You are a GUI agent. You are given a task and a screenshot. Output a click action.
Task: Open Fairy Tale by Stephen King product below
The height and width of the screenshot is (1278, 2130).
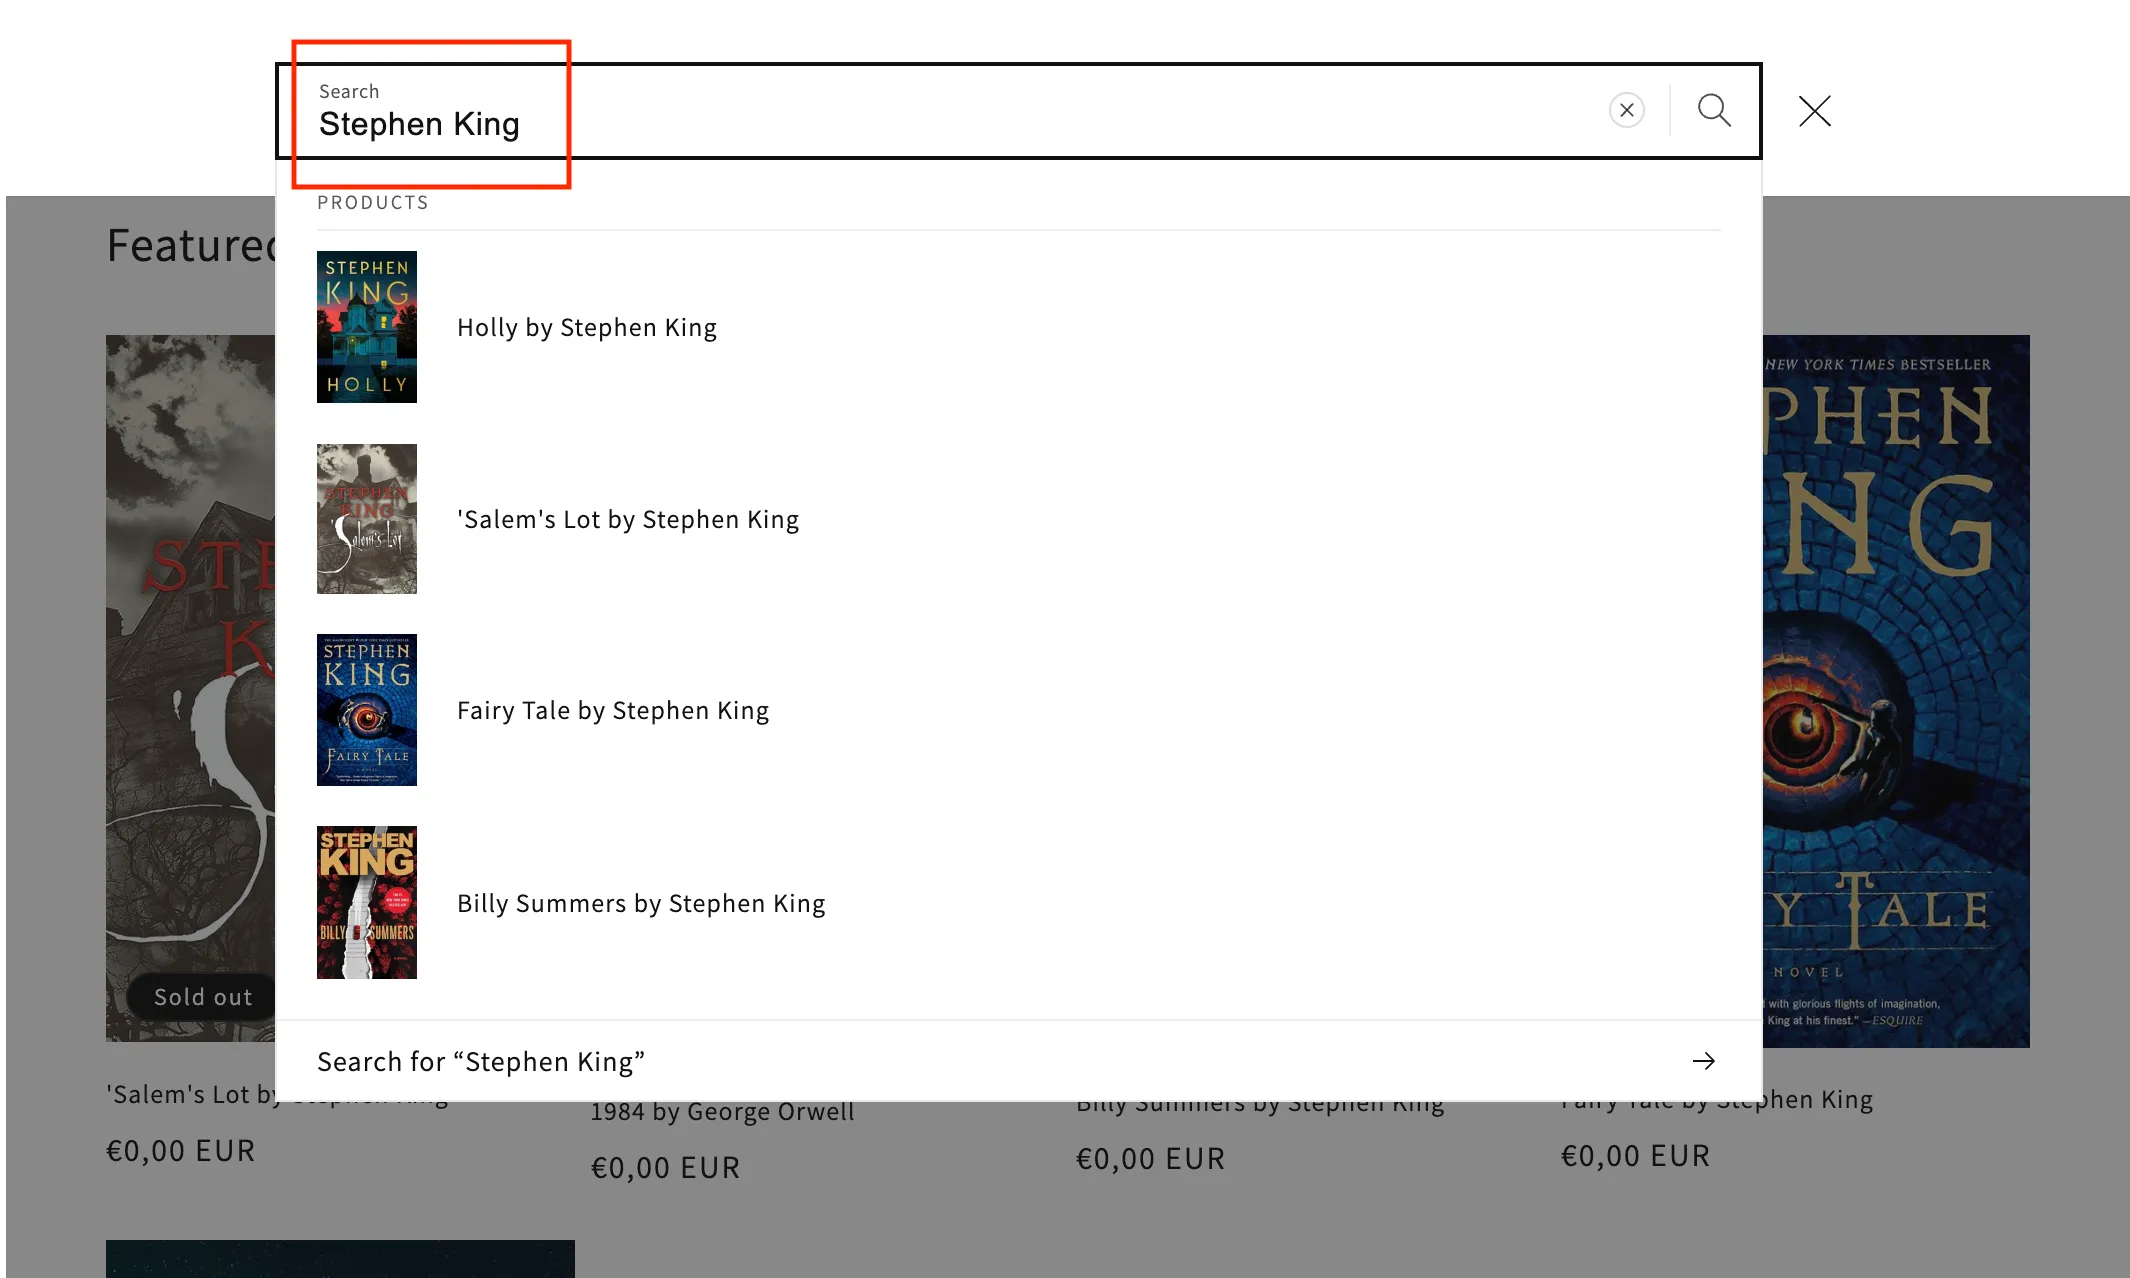pyautogui.click(x=1717, y=1098)
